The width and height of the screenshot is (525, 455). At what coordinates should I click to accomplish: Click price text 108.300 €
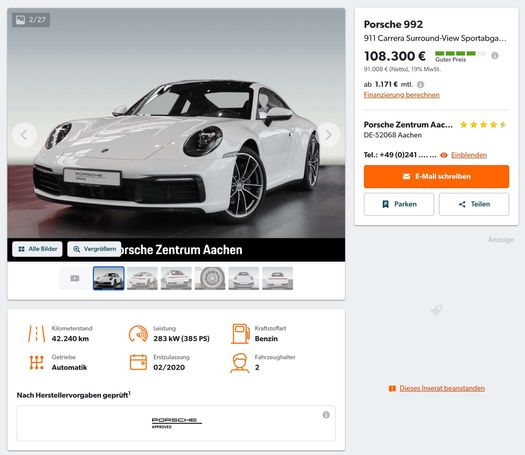coord(394,56)
